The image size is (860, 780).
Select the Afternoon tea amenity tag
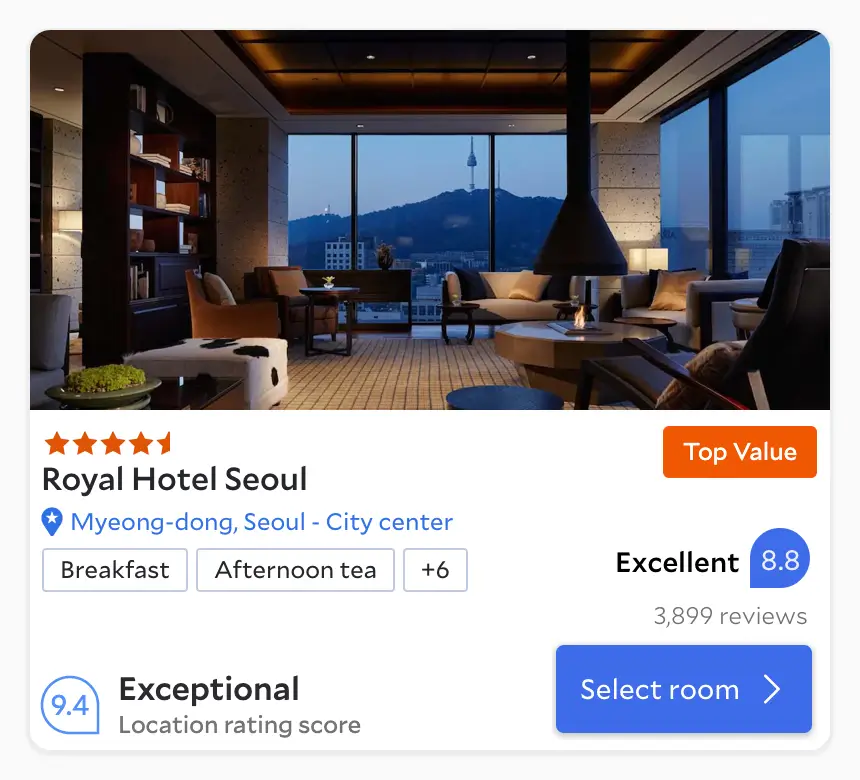[295, 570]
